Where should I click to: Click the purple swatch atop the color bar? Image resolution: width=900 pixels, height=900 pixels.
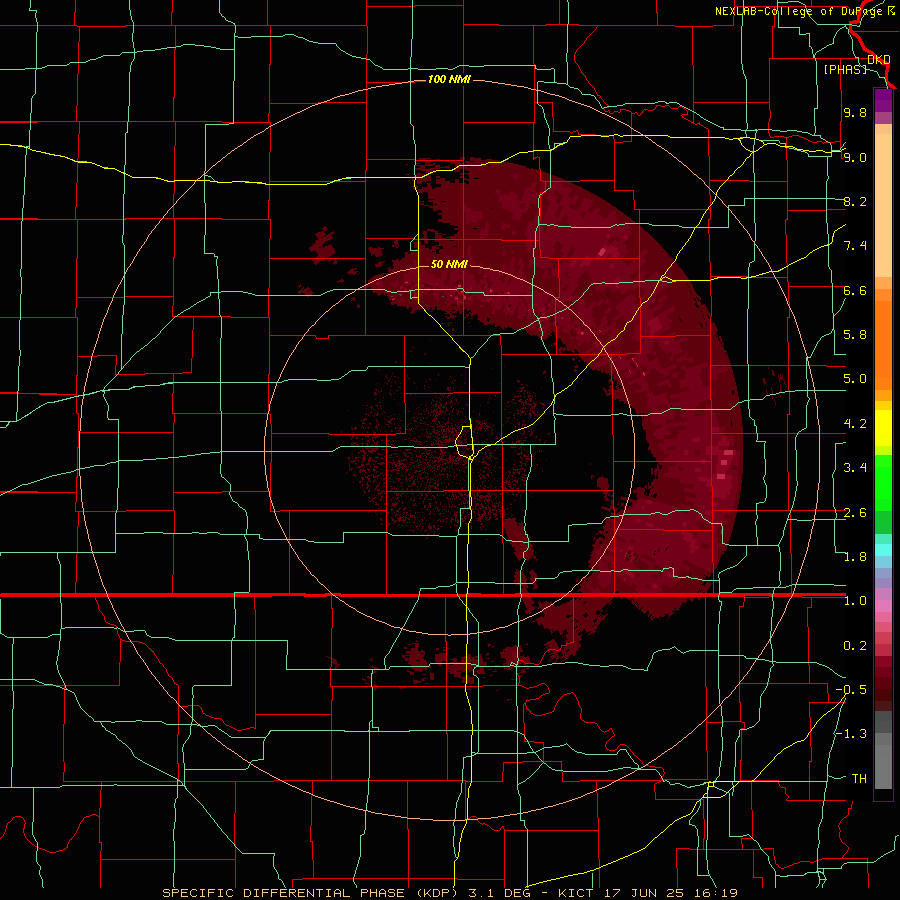[883, 101]
